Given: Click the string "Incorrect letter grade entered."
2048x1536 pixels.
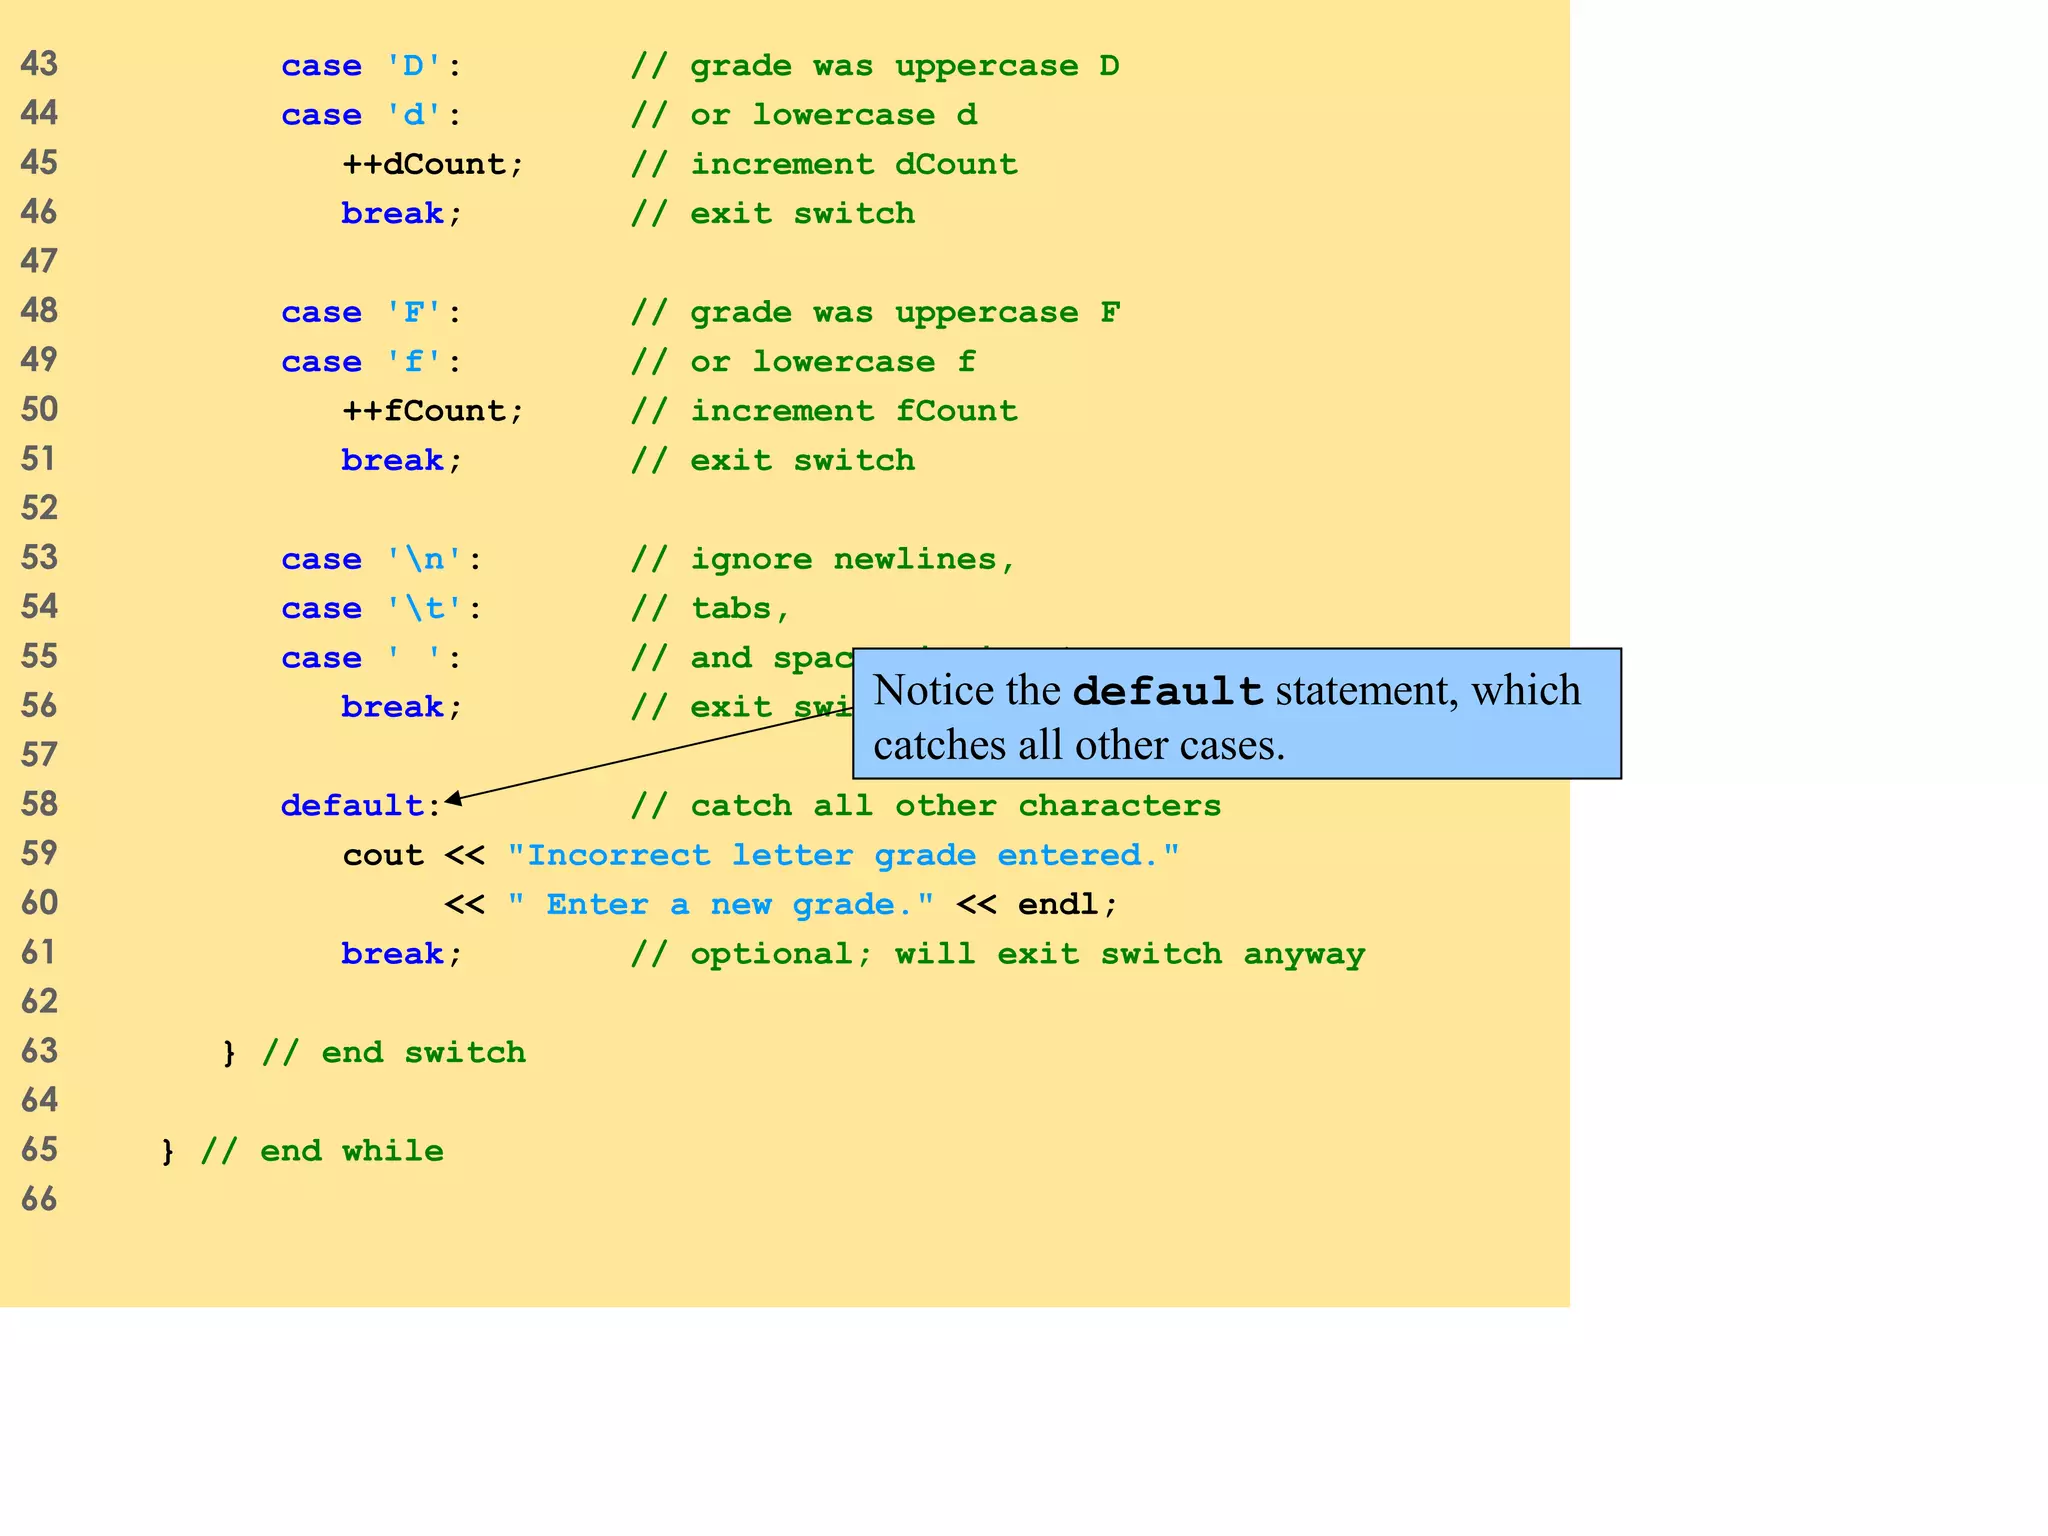Looking at the screenshot, I should point(844,855).
